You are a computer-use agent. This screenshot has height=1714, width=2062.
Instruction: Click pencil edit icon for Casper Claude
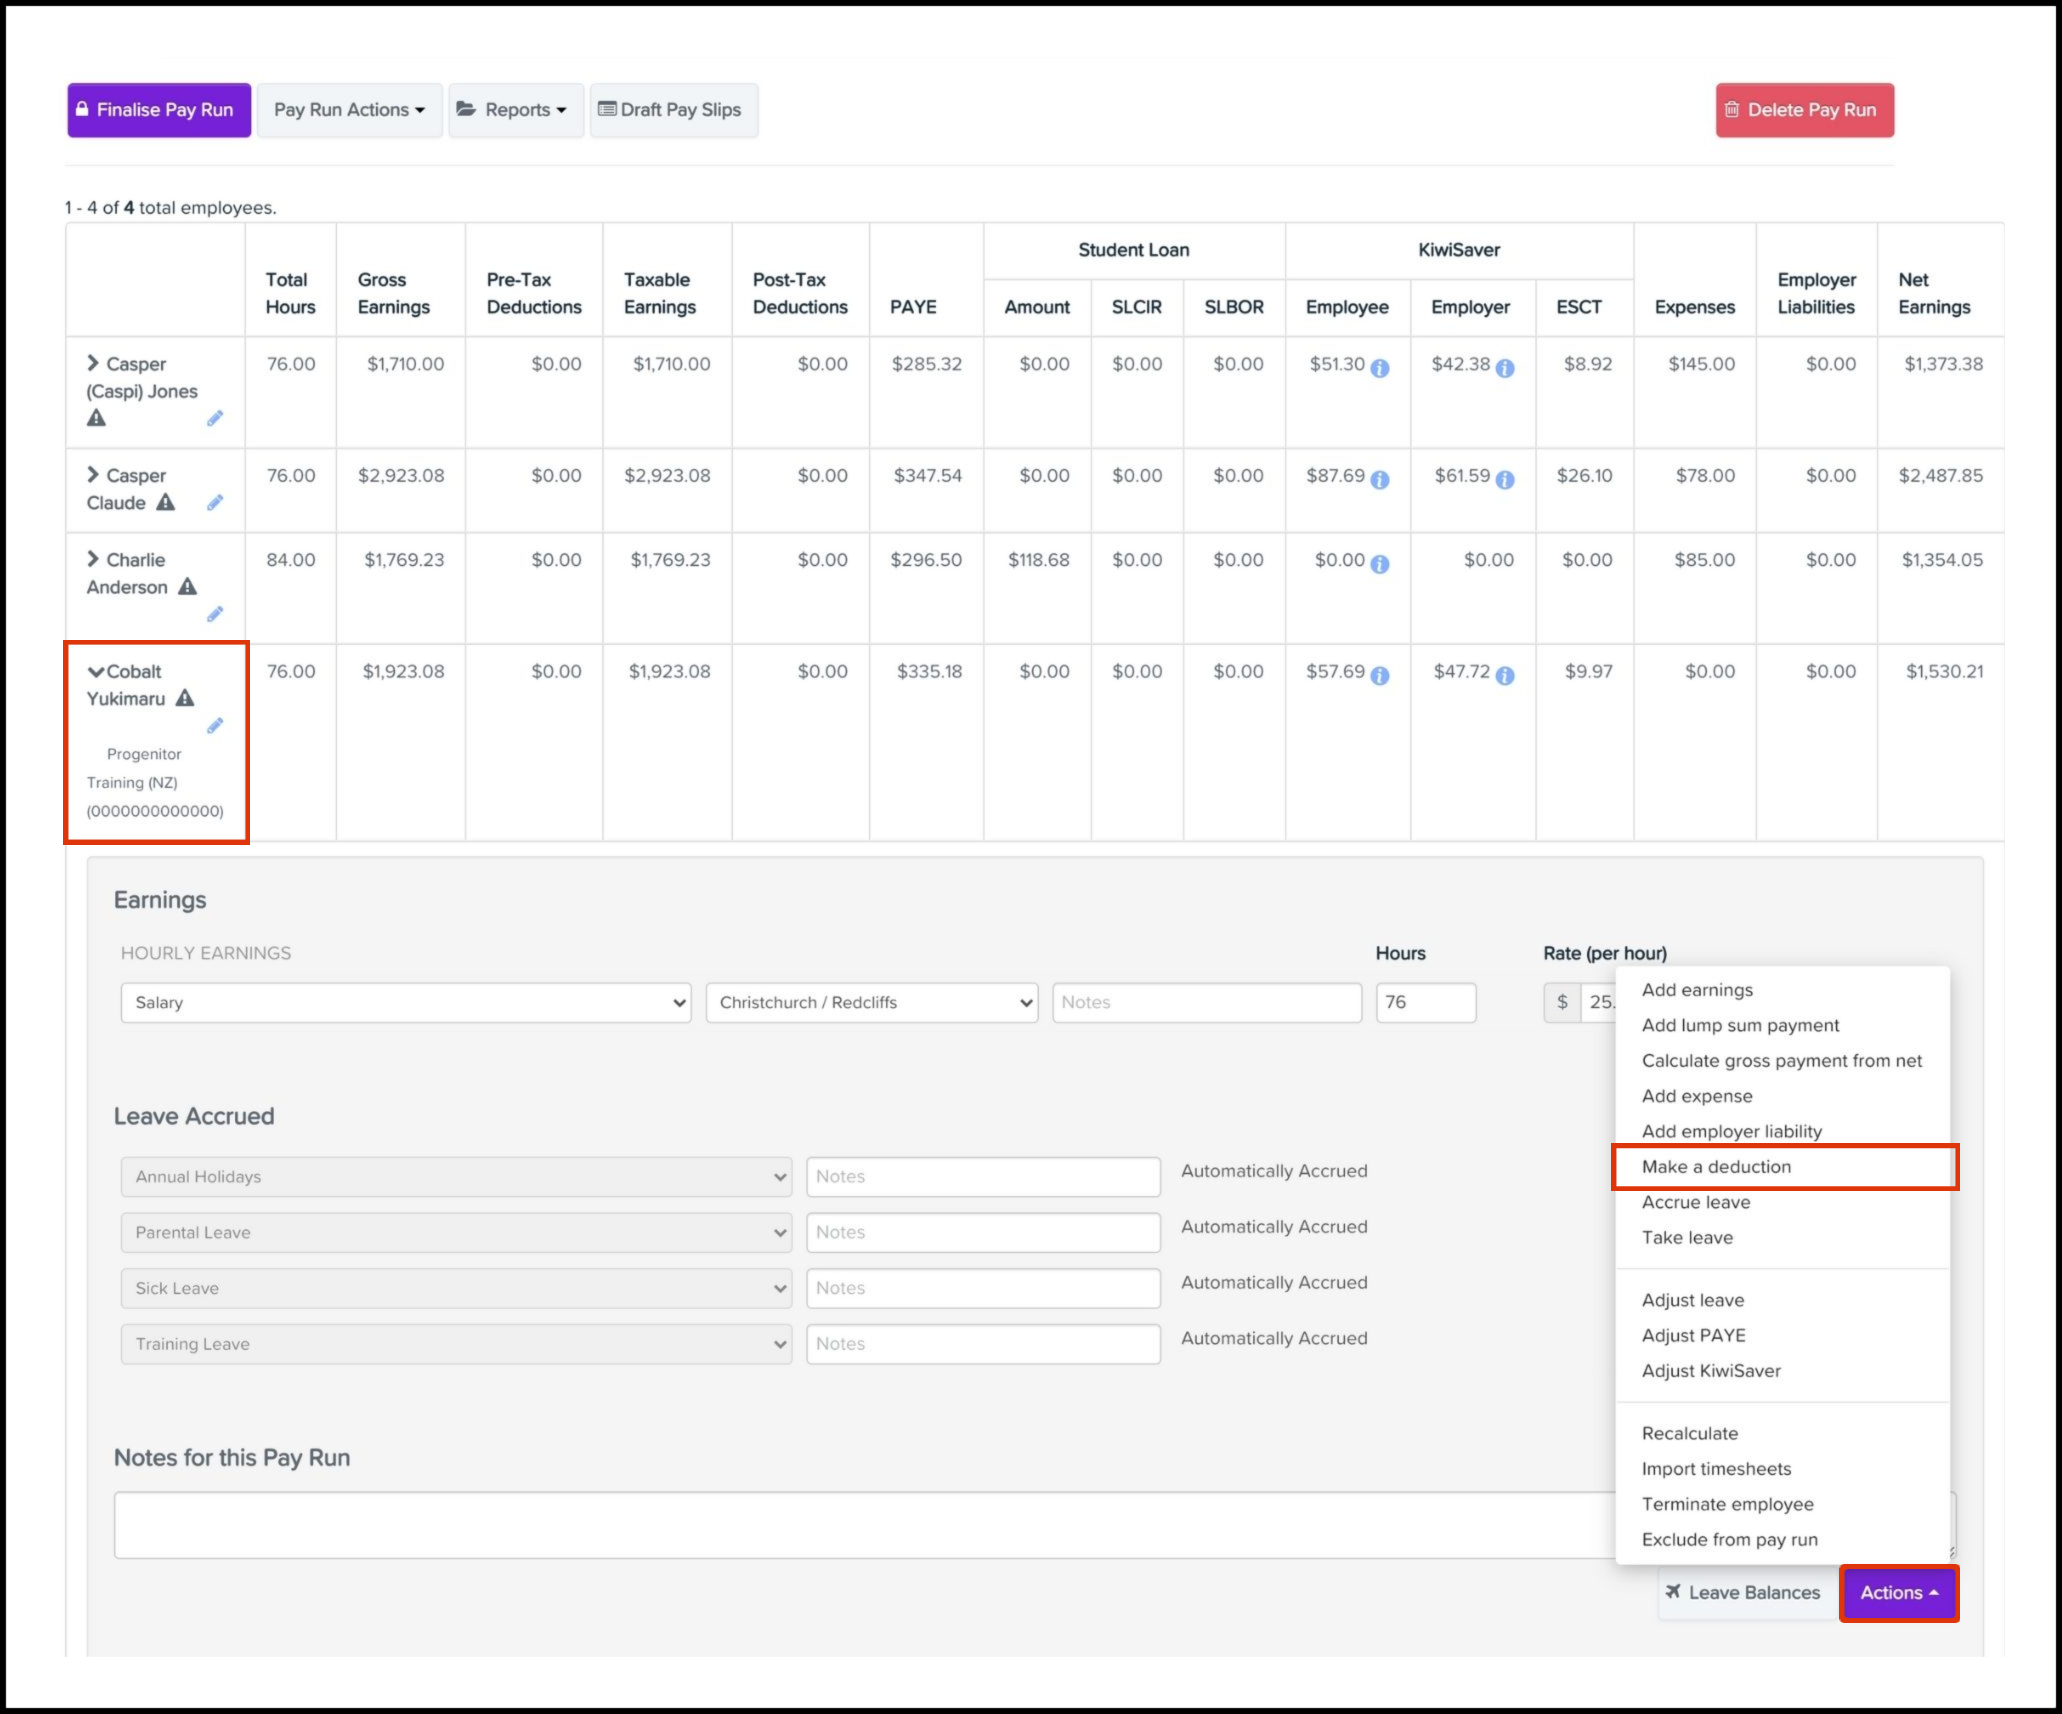pos(215,502)
